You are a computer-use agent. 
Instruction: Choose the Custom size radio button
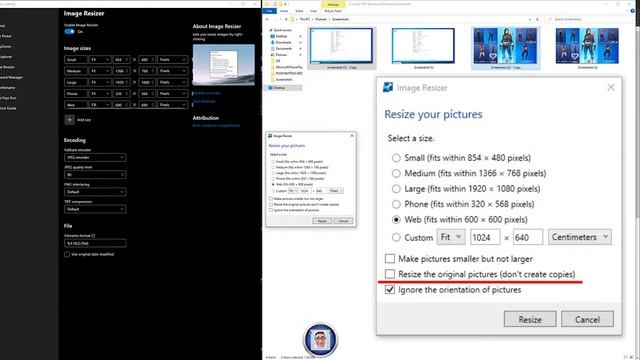396,237
